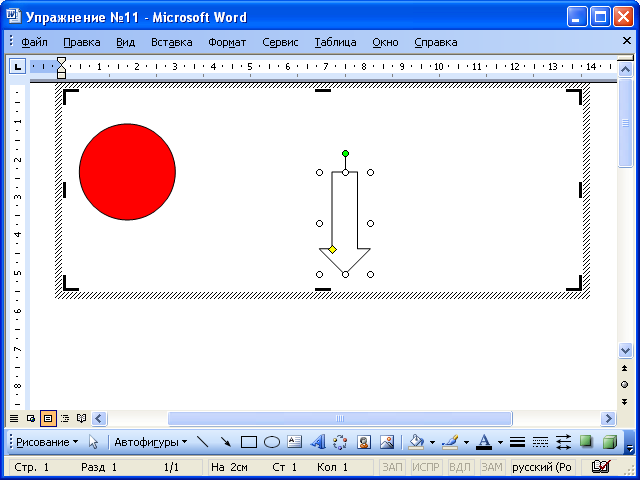Viewport: 640px width, 480px height.
Task: Open the Файл menu
Action: coord(34,42)
